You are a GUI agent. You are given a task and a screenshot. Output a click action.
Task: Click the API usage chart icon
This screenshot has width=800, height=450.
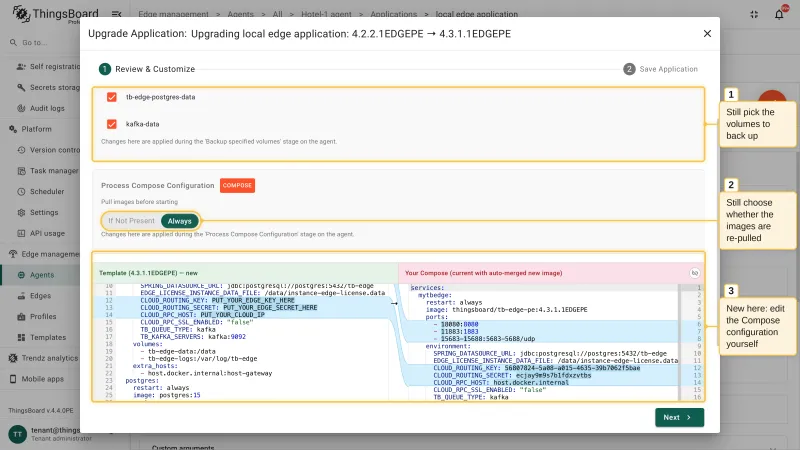tap(21, 233)
